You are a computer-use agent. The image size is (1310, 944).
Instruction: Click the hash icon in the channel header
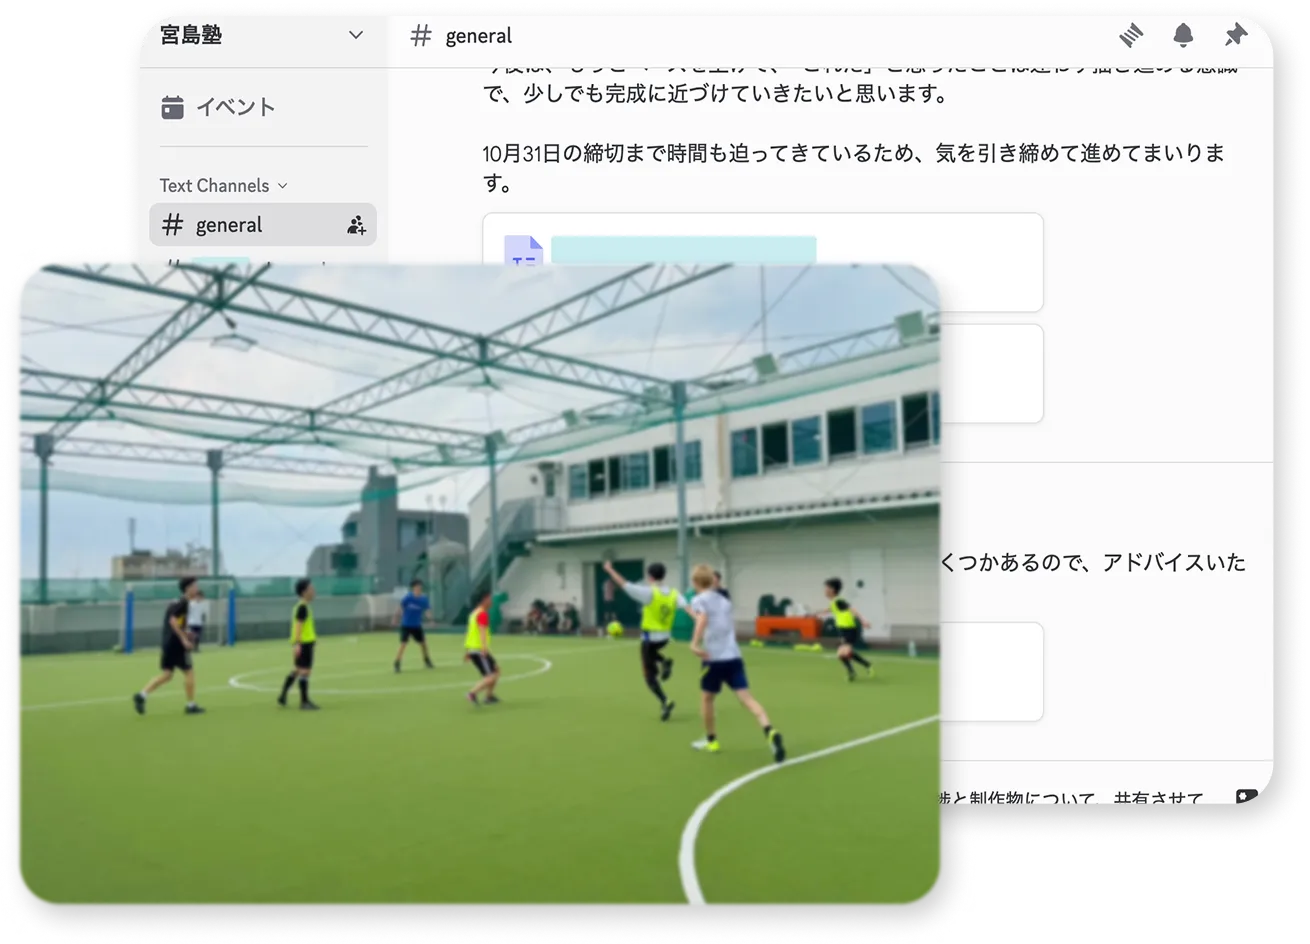[422, 36]
